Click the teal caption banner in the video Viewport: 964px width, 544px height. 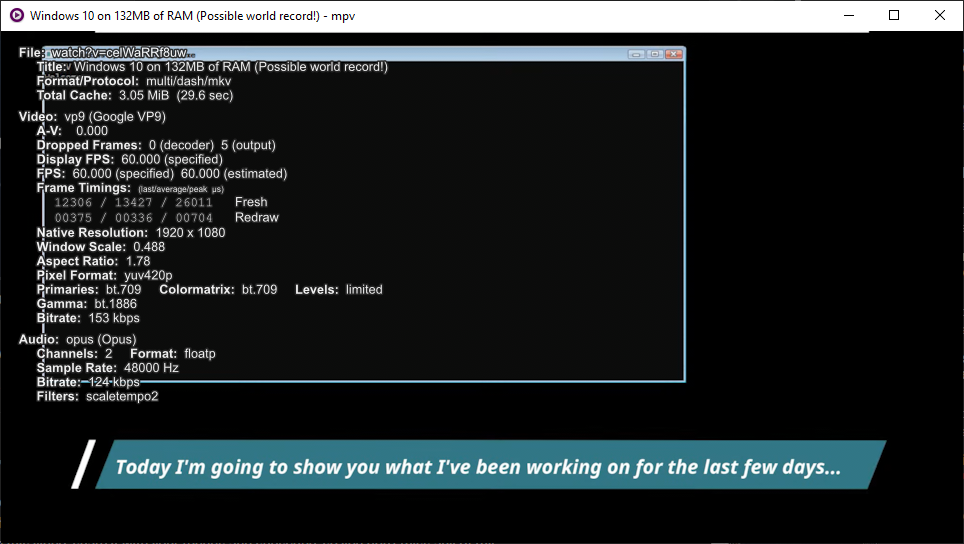click(x=490, y=465)
